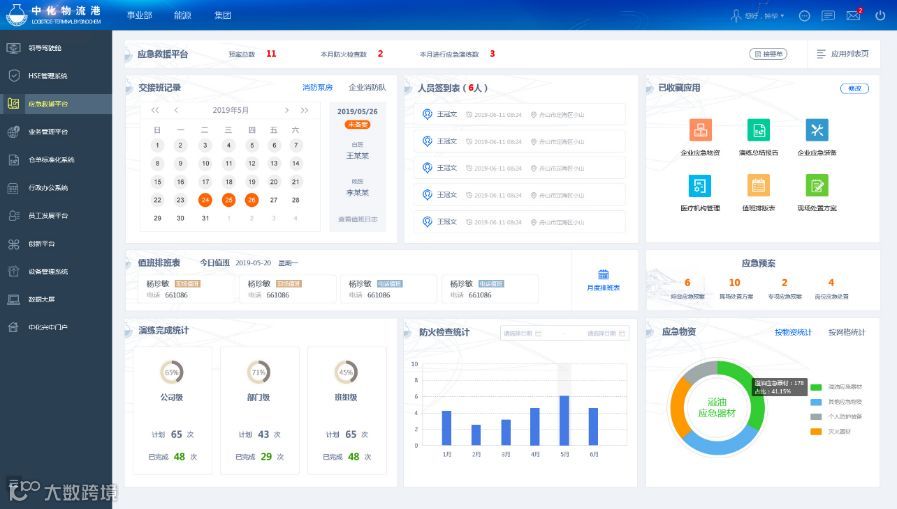The width and height of the screenshot is (897, 509).
Task: Click the power logout icon
Action: tap(880, 15)
